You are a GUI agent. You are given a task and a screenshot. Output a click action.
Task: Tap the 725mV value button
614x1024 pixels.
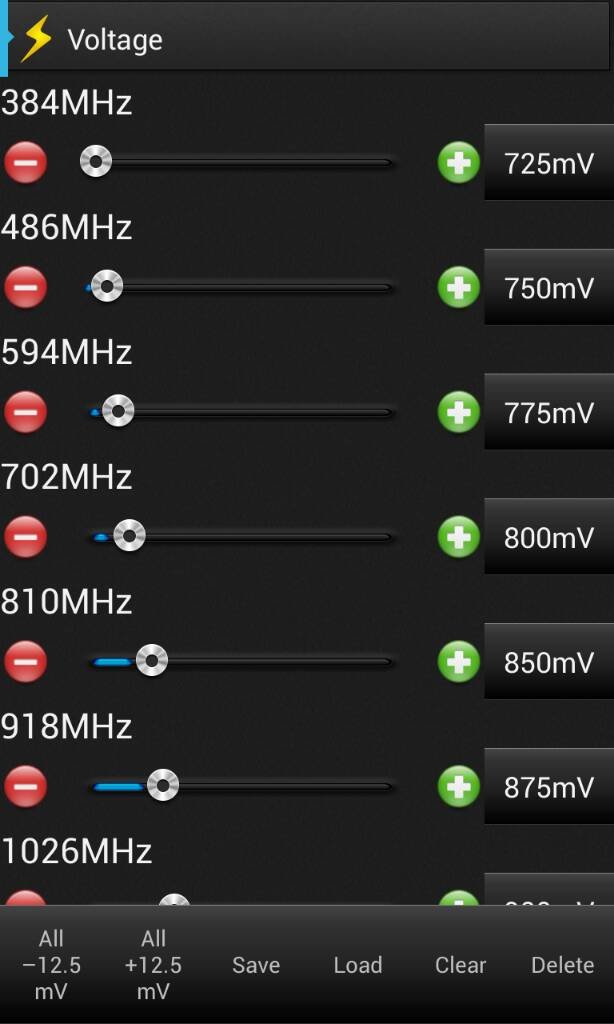tap(549, 162)
